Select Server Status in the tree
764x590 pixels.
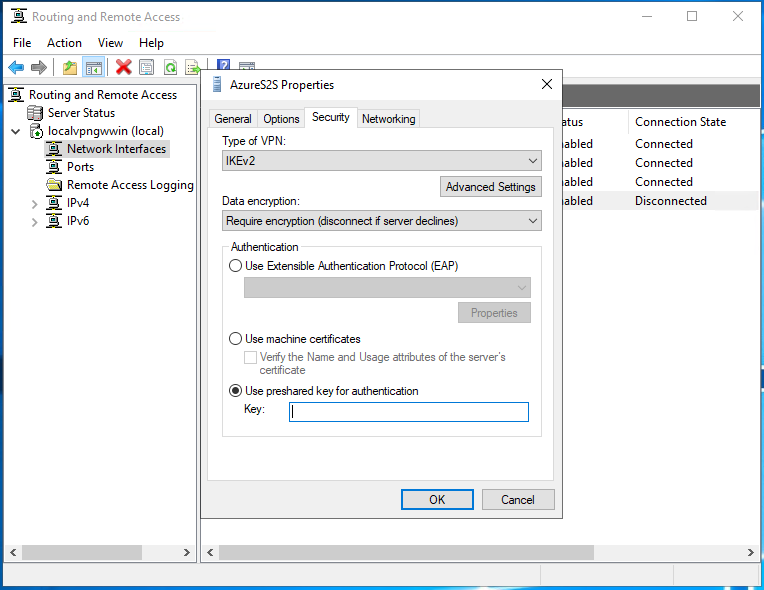click(81, 113)
